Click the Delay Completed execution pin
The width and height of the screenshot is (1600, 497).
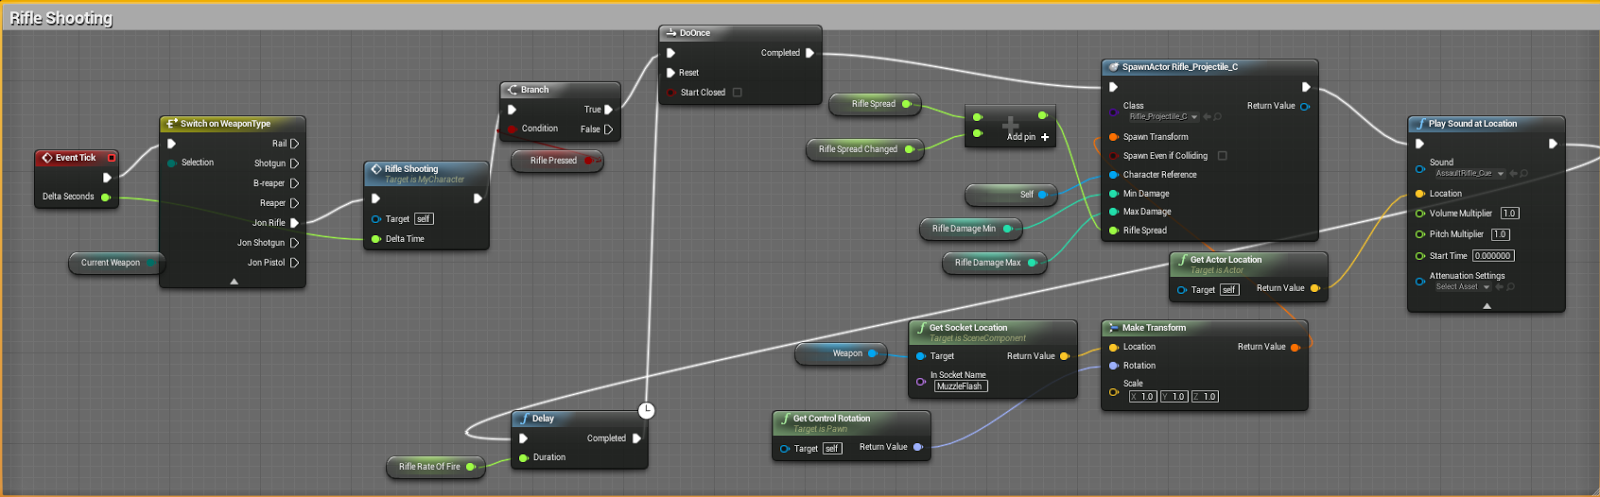(637, 438)
